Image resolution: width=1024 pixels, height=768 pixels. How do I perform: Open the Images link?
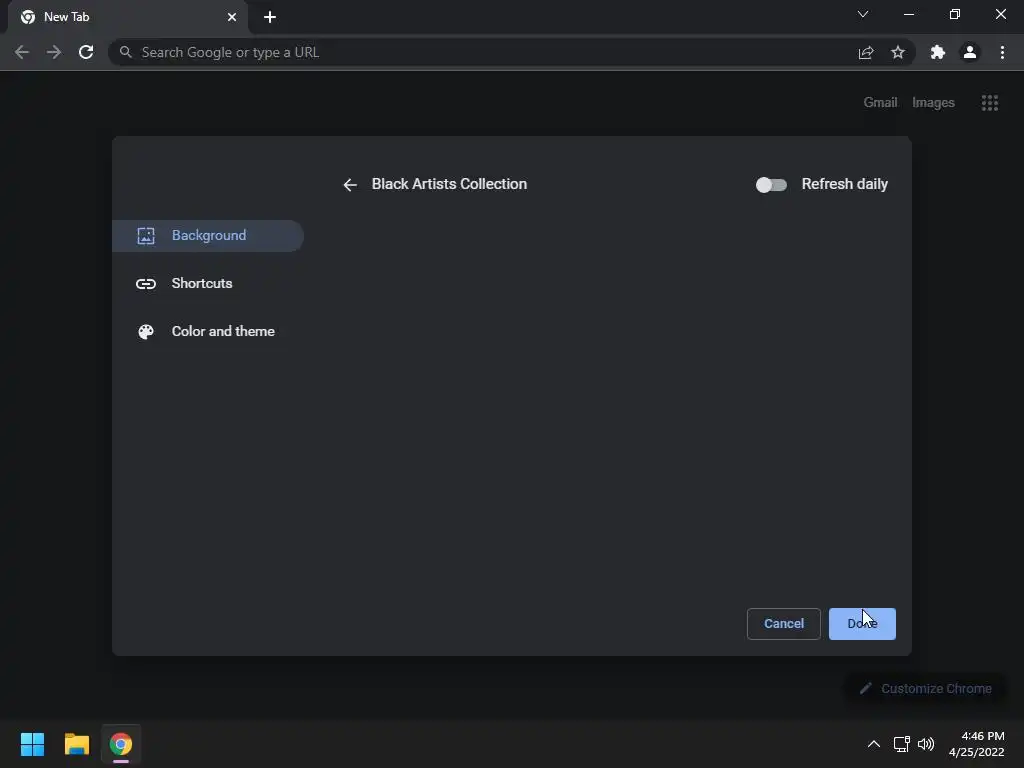point(933,103)
